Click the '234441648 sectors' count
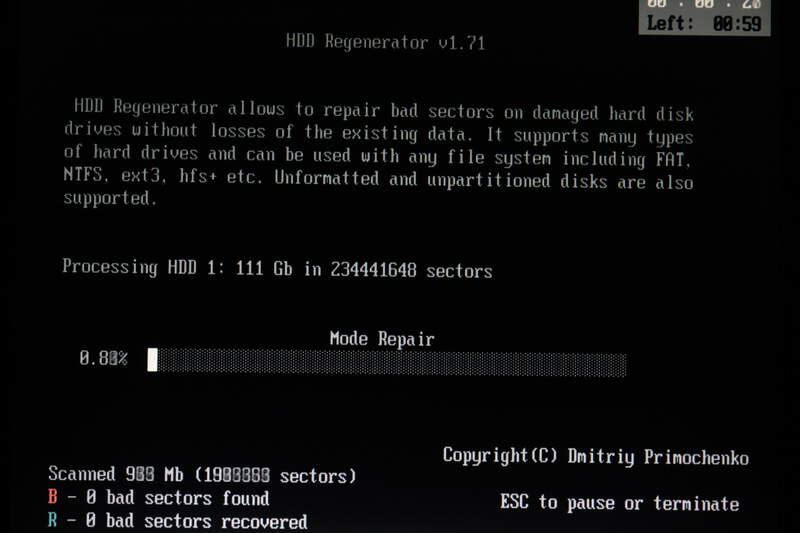The height and width of the screenshot is (533, 800). pyautogui.click(x=411, y=270)
